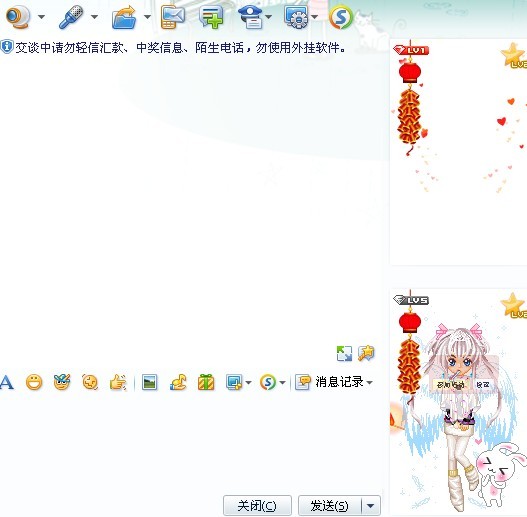This screenshot has width=527, height=517.
Task: Click the left overlay button on the avatar
Action: coord(451,384)
